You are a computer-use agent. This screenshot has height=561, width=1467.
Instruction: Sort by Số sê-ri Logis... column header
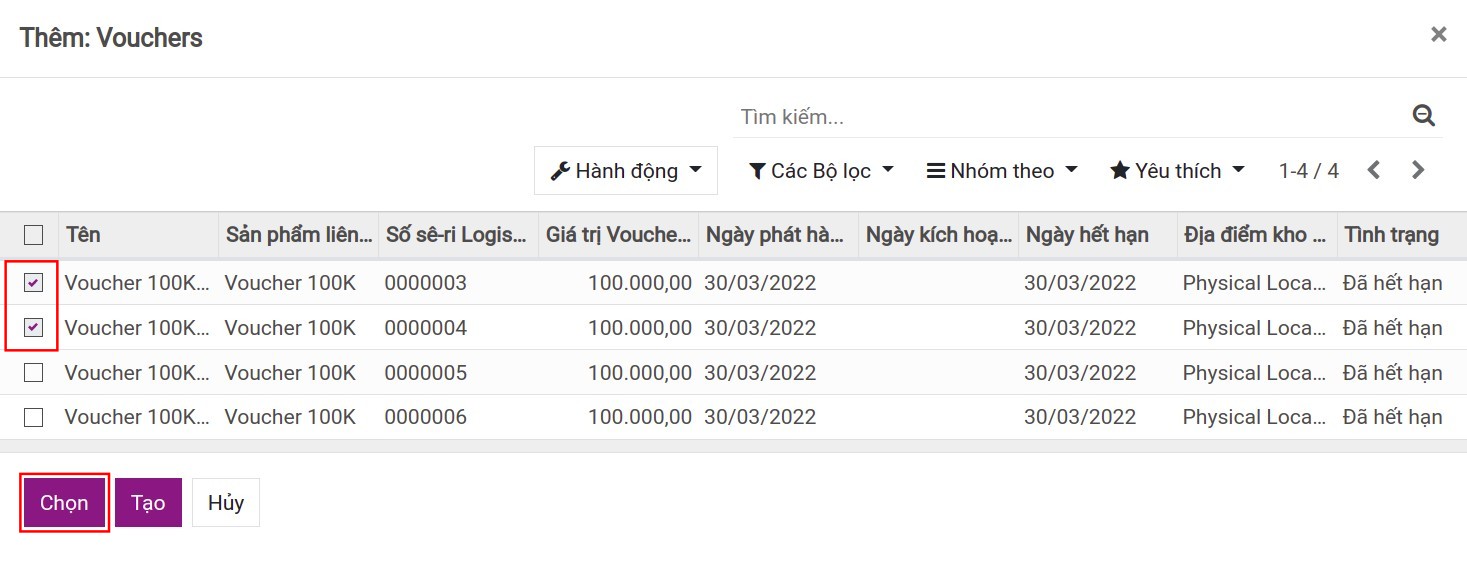pos(456,235)
